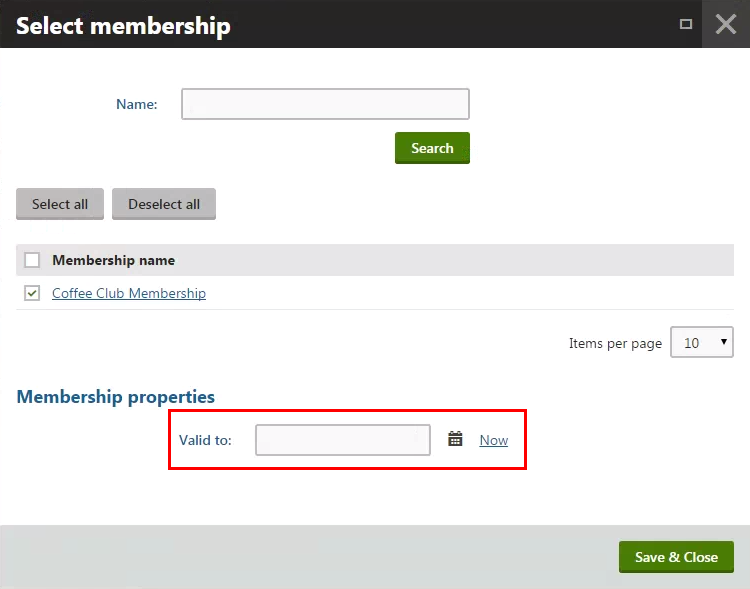Screen dimensions: 750x589
Task: Click Save & Close button
Action: coord(676,557)
